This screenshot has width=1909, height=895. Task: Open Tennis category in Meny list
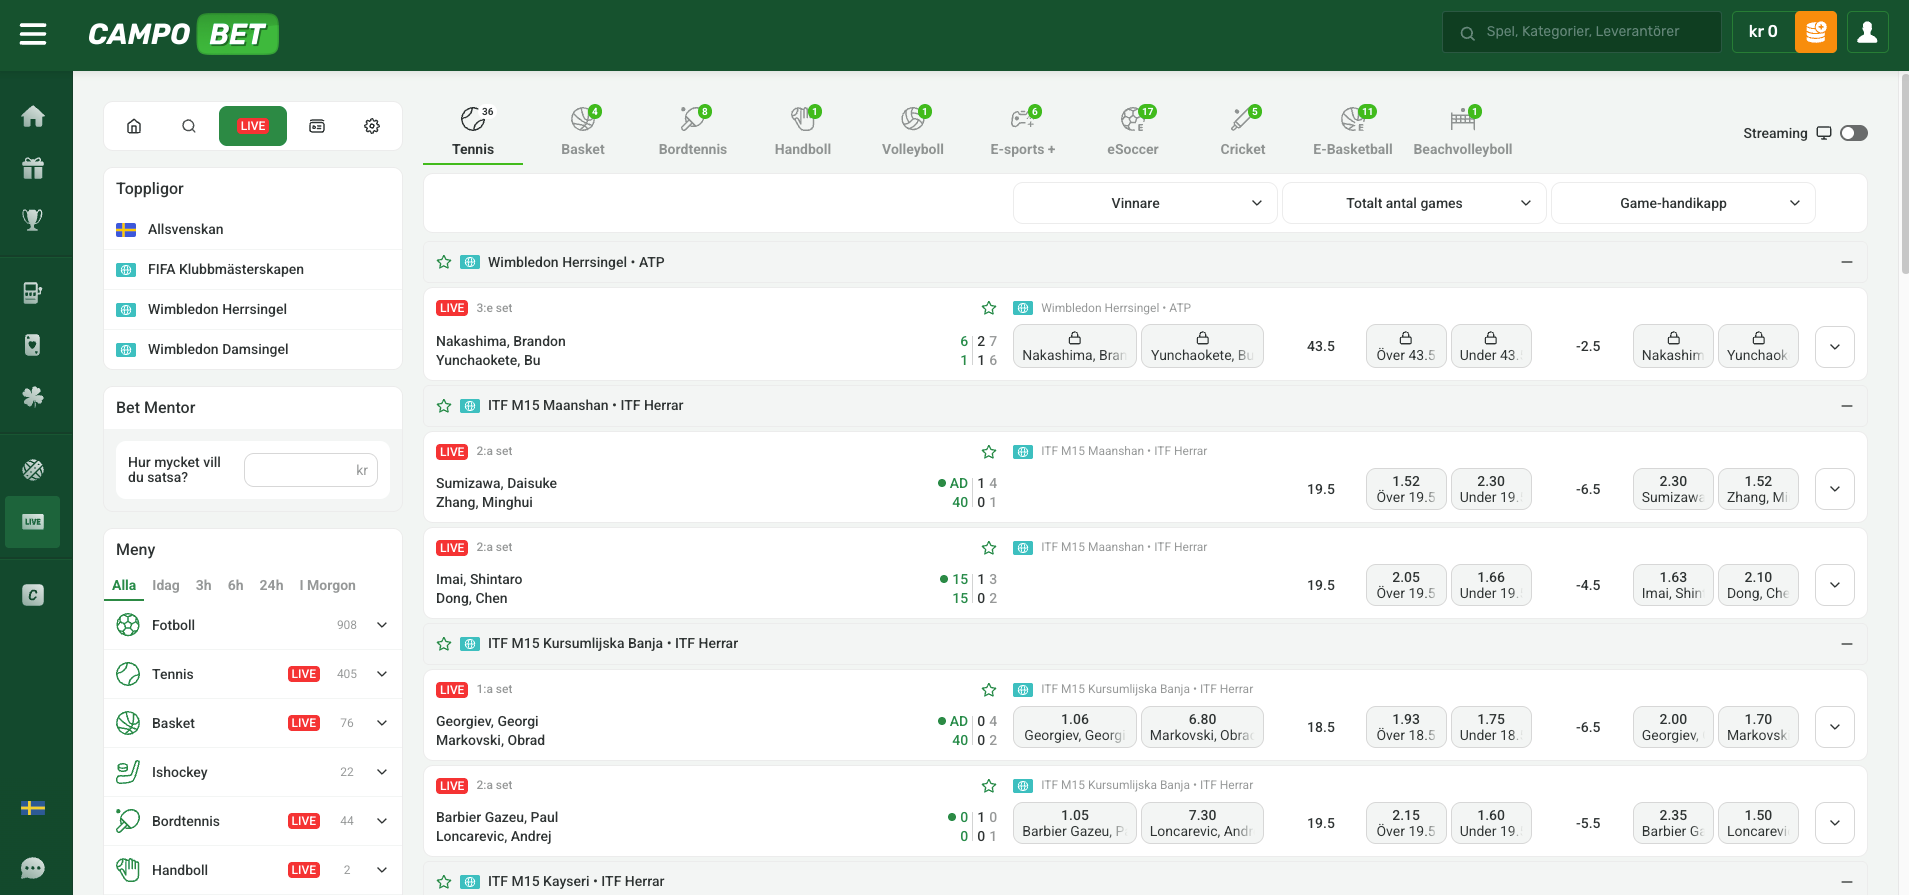point(253,674)
